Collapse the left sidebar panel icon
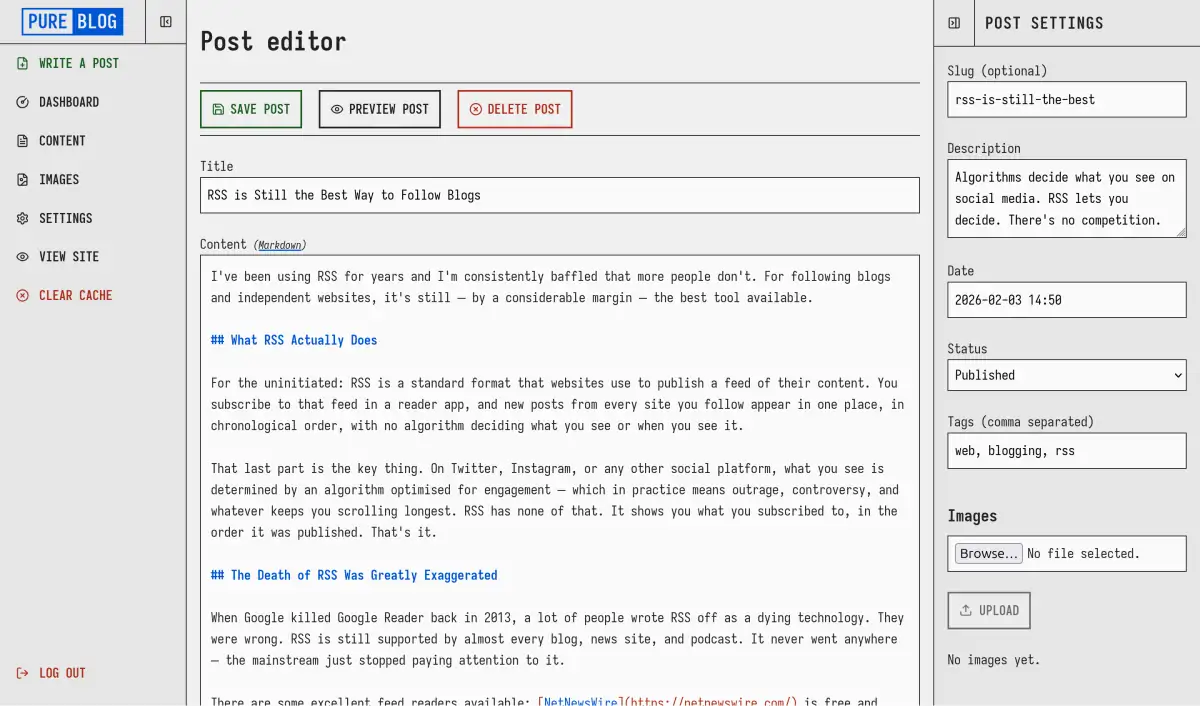Viewport: 1200px width, 706px height. point(166,22)
